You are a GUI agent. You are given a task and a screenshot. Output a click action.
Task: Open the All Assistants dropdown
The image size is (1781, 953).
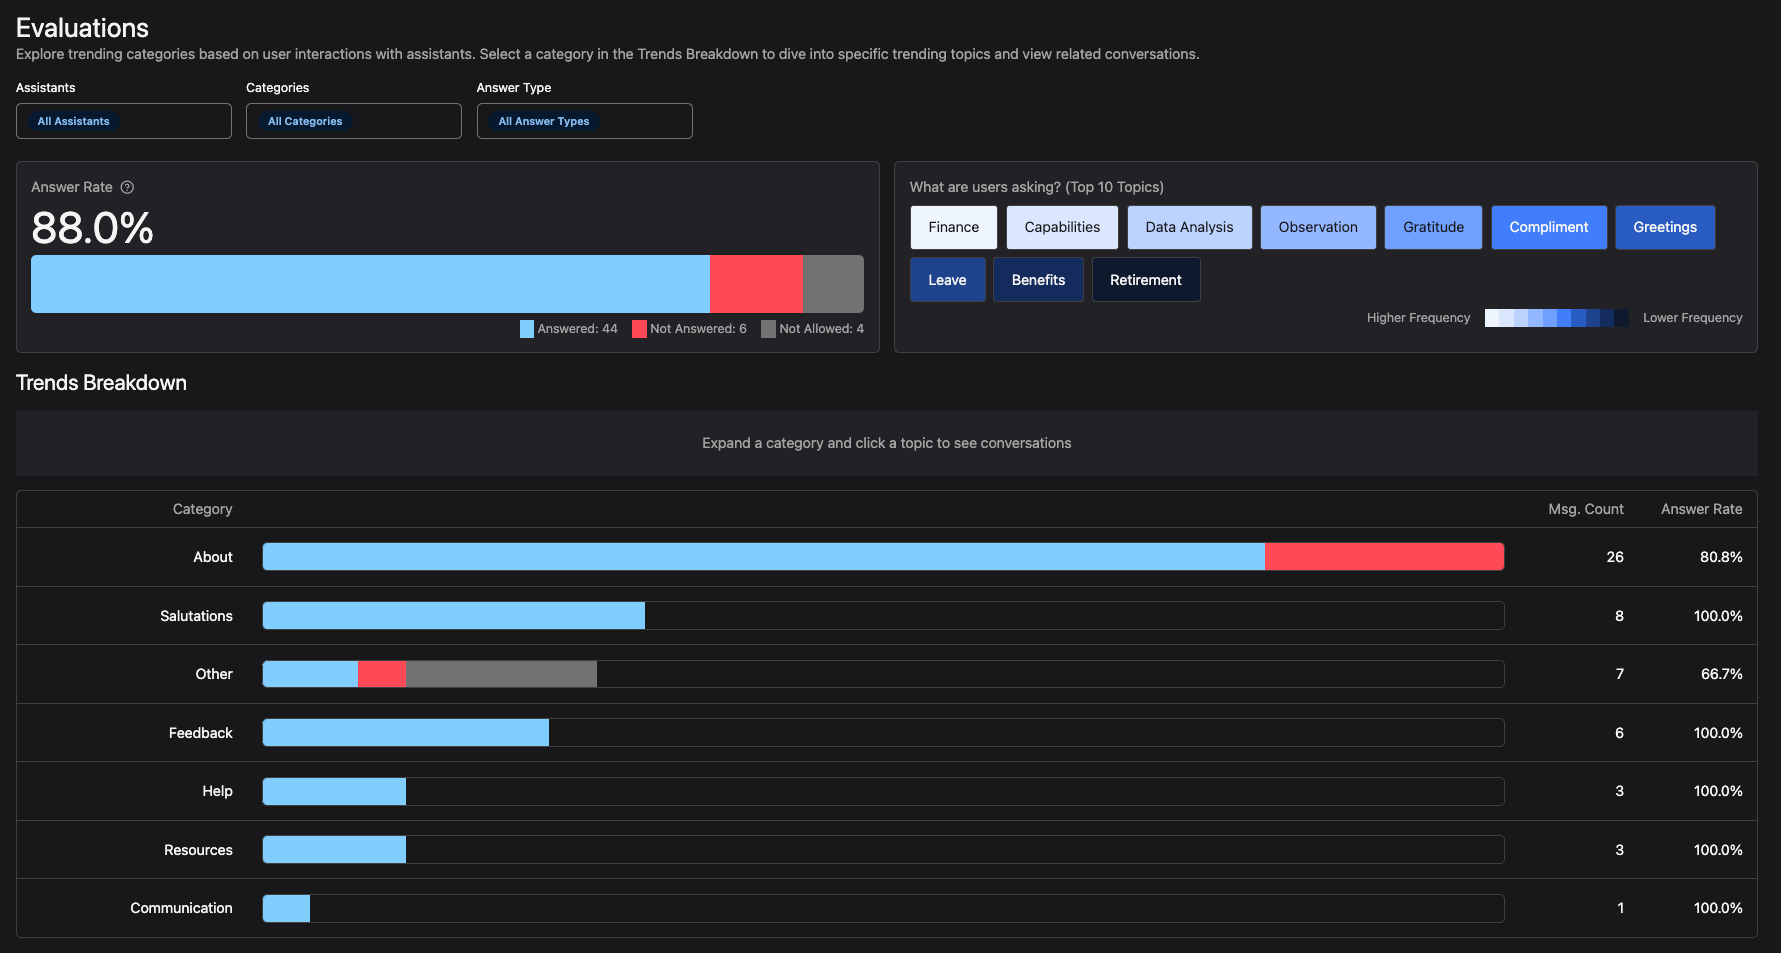(x=123, y=121)
